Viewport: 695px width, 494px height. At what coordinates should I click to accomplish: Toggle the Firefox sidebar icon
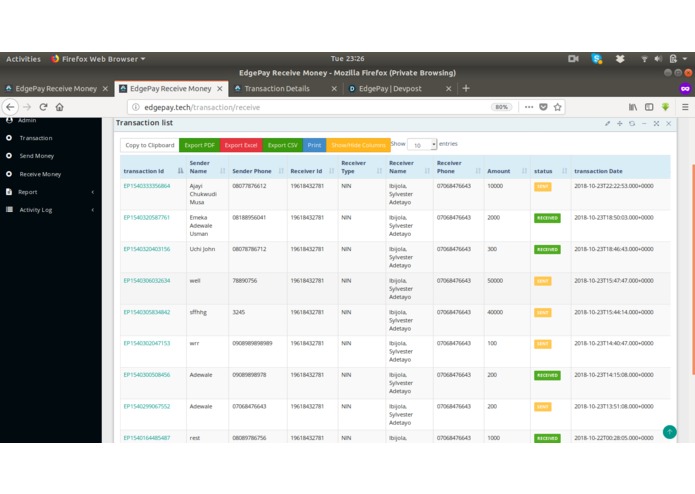(649, 107)
